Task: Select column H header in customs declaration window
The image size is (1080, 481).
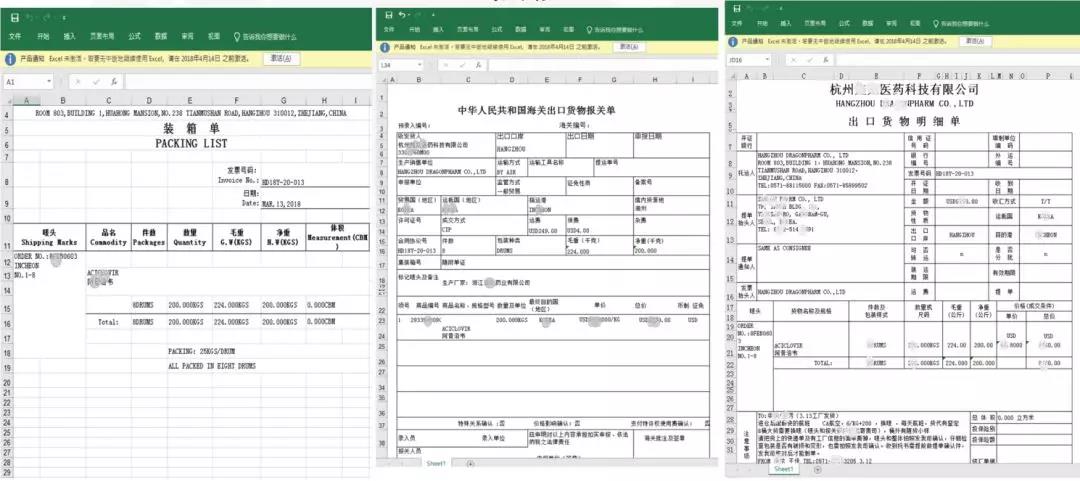Action: (x=655, y=79)
